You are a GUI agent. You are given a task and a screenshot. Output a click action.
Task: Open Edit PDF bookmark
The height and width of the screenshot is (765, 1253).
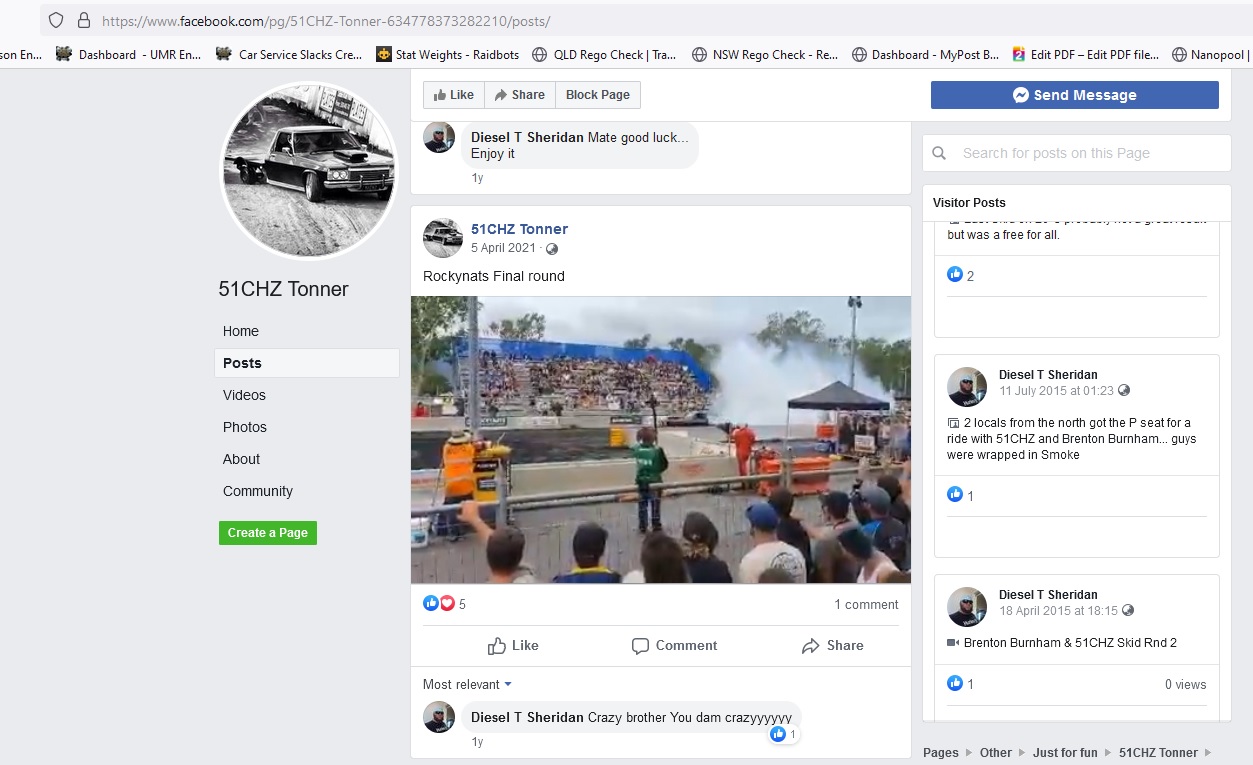1085,55
